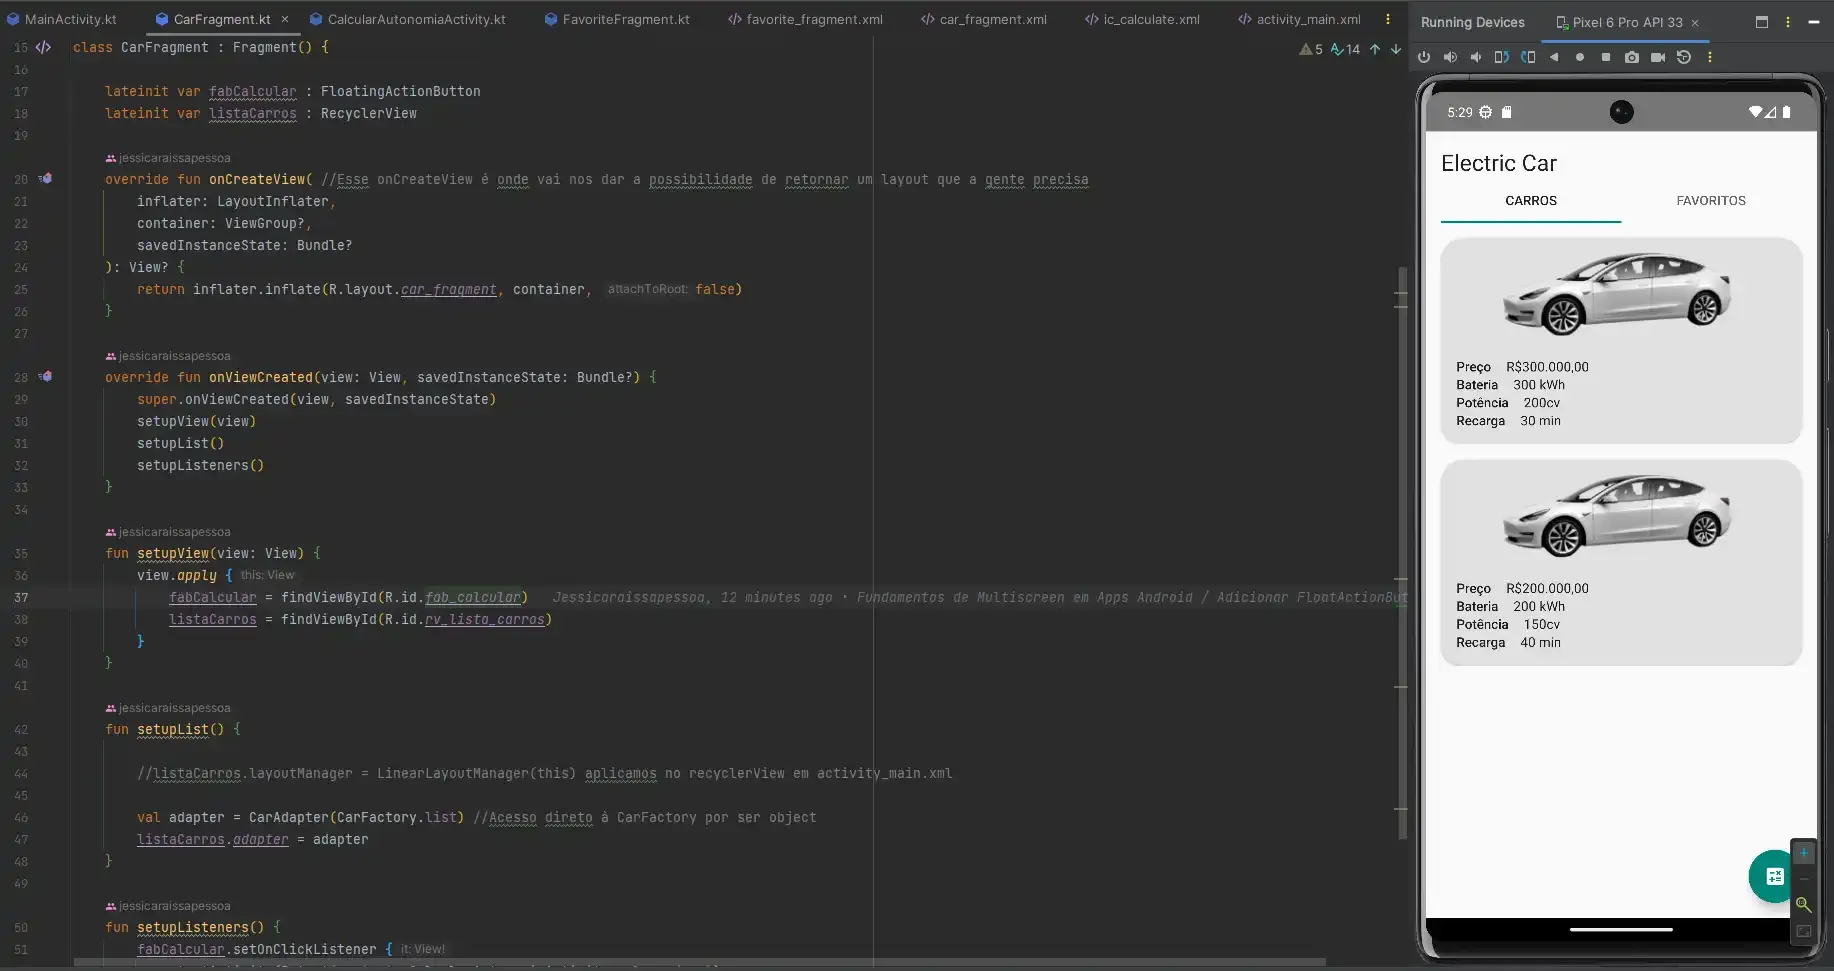The height and width of the screenshot is (971, 1834).
Task: Rotate the emulator right
Action: click(1528, 57)
